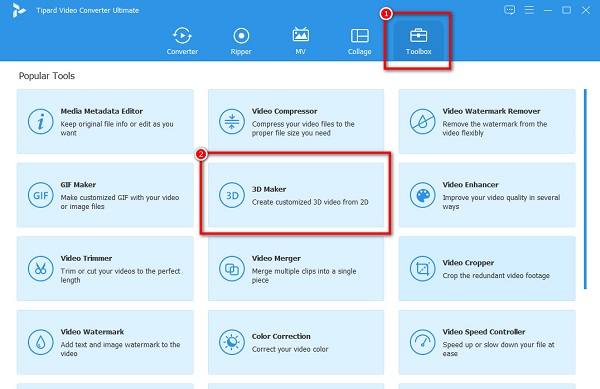Screen dimensions: 600x389
Task: Open GIF Maker via its GIF icon
Action: (x=41, y=195)
